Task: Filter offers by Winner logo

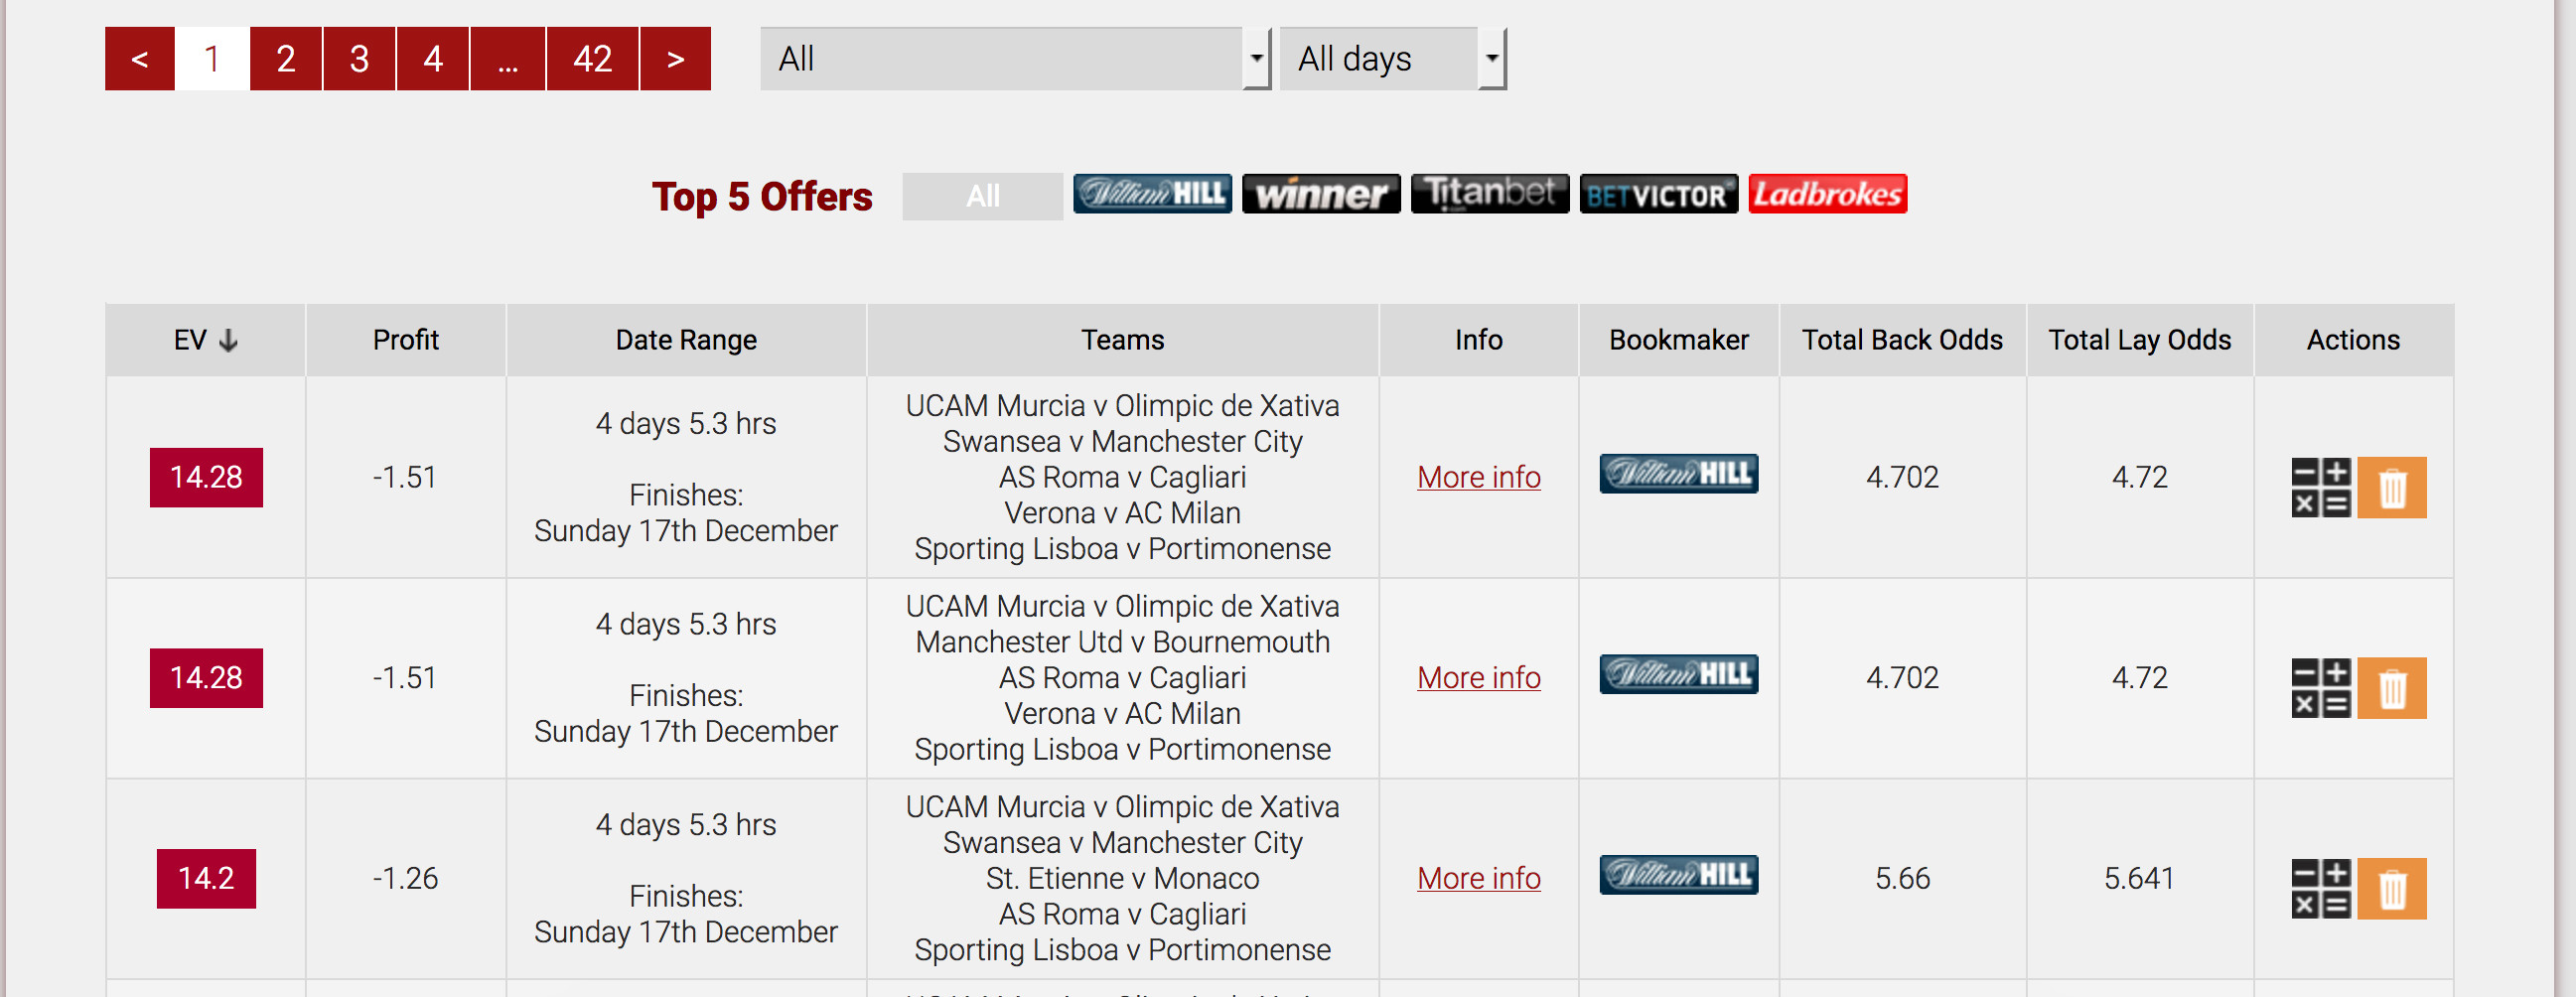Action: coord(1321,194)
